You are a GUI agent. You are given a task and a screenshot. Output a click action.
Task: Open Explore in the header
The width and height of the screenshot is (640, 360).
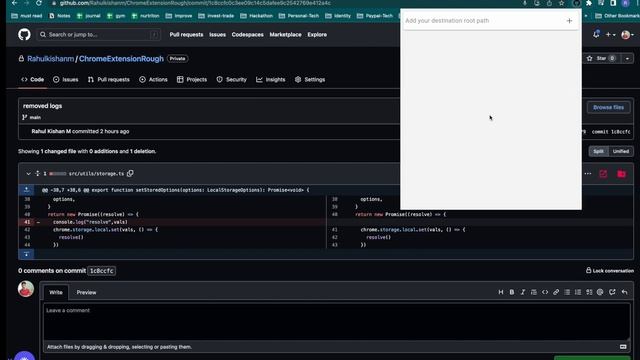click(x=317, y=35)
